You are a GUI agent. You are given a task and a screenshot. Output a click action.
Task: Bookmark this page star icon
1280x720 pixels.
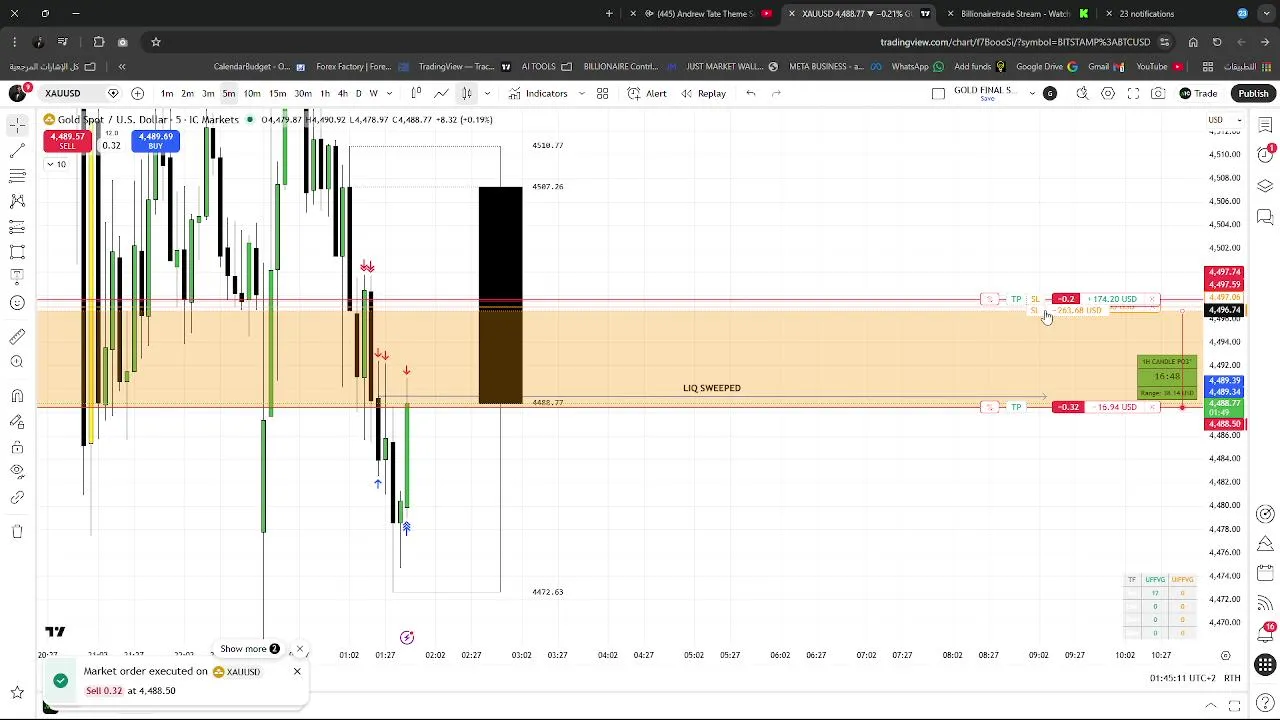click(x=156, y=42)
